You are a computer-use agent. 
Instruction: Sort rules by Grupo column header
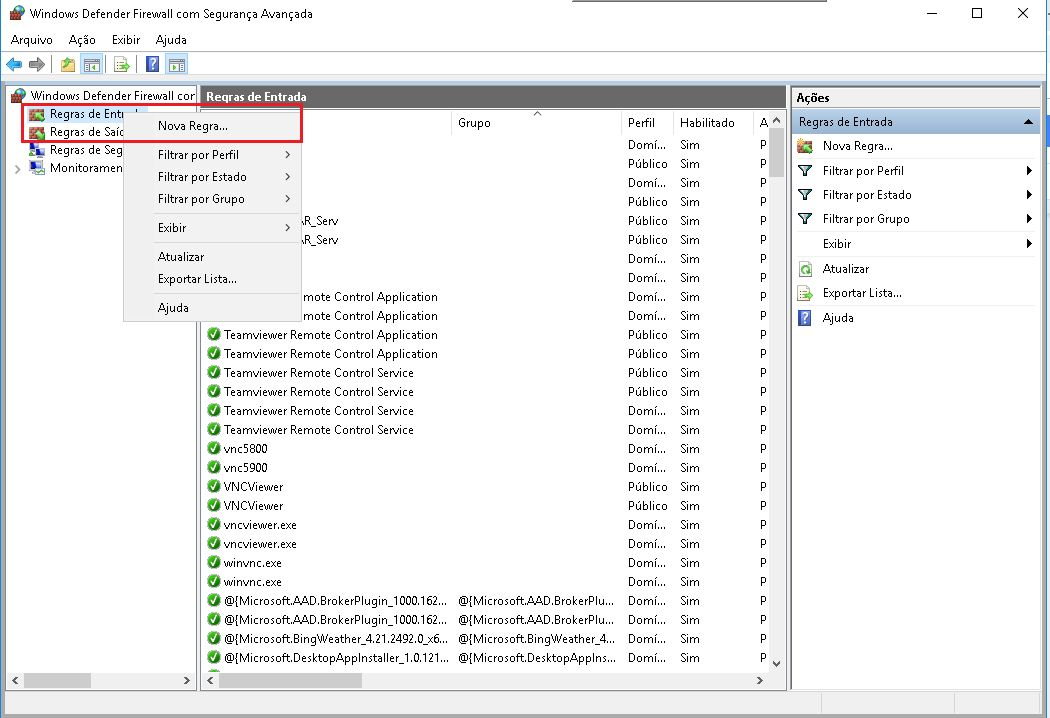tap(538, 123)
